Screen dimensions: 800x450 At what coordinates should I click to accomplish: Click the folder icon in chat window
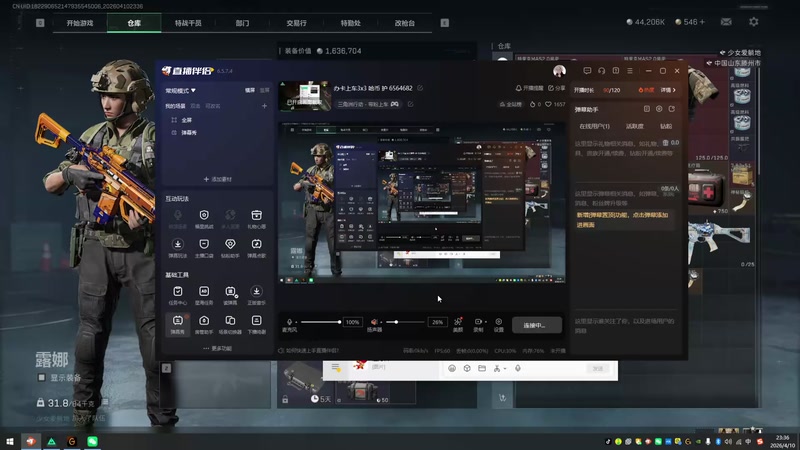pyautogui.click(x=482, y=368)
